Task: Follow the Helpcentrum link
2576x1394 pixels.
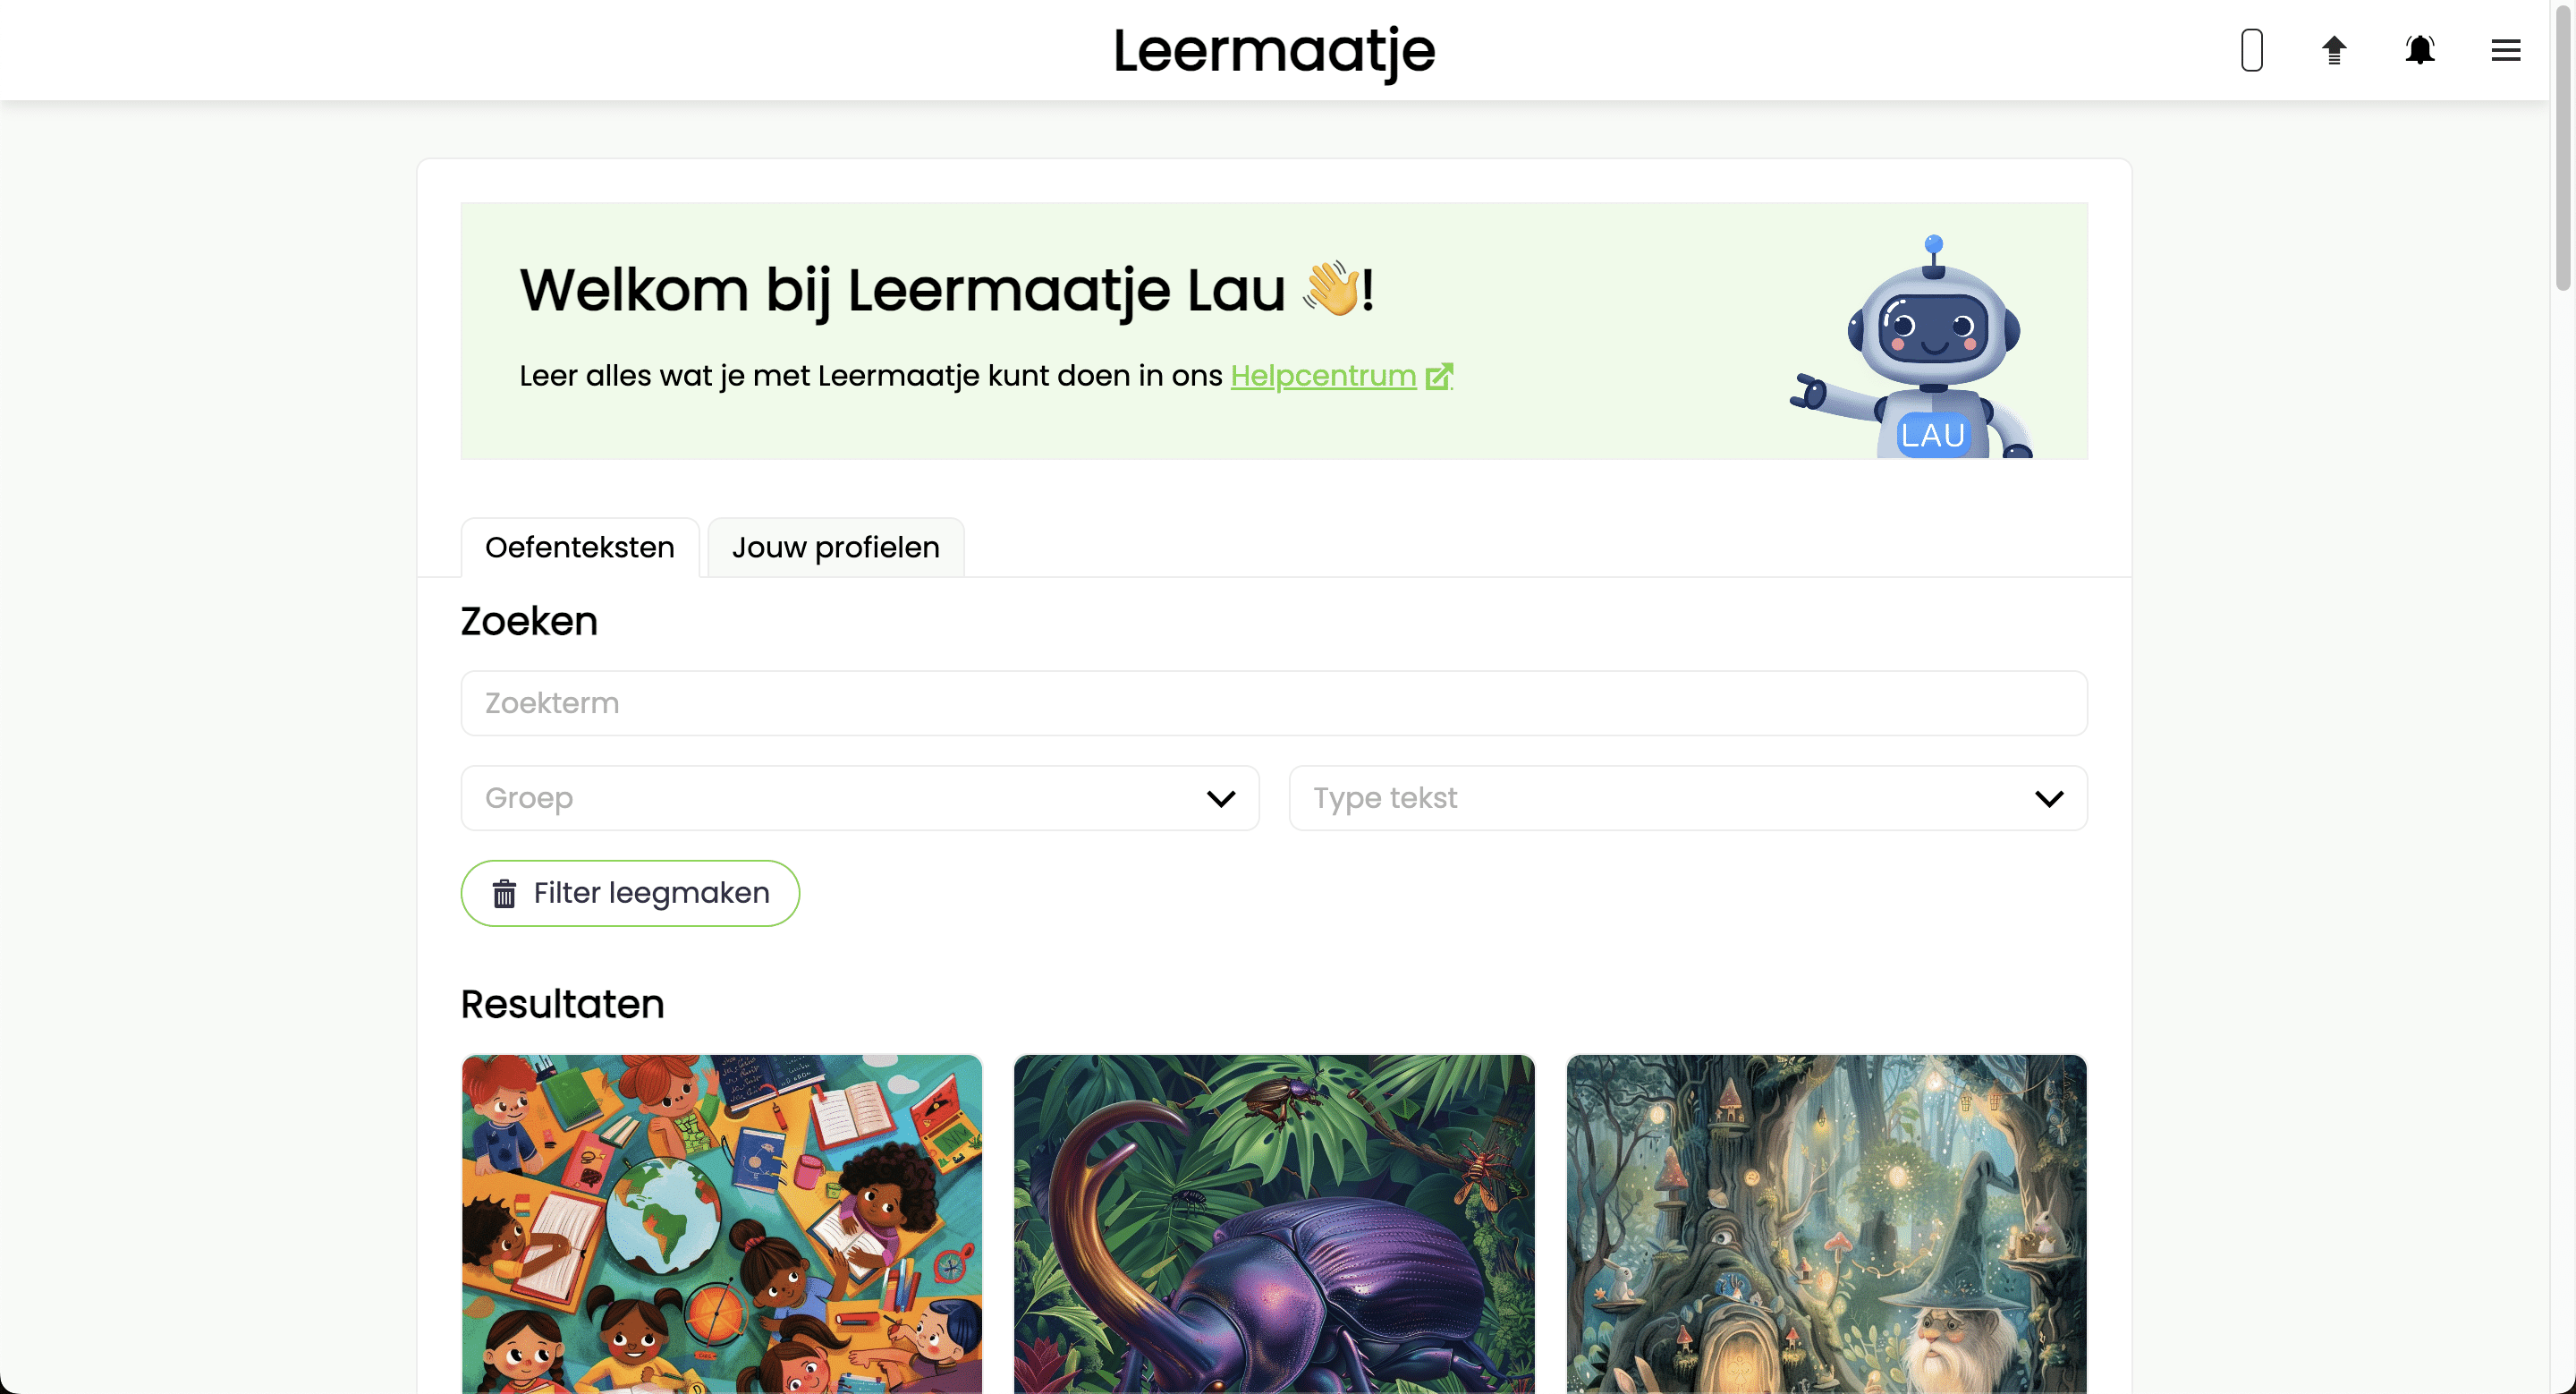Action: (x=1323, y=376)
